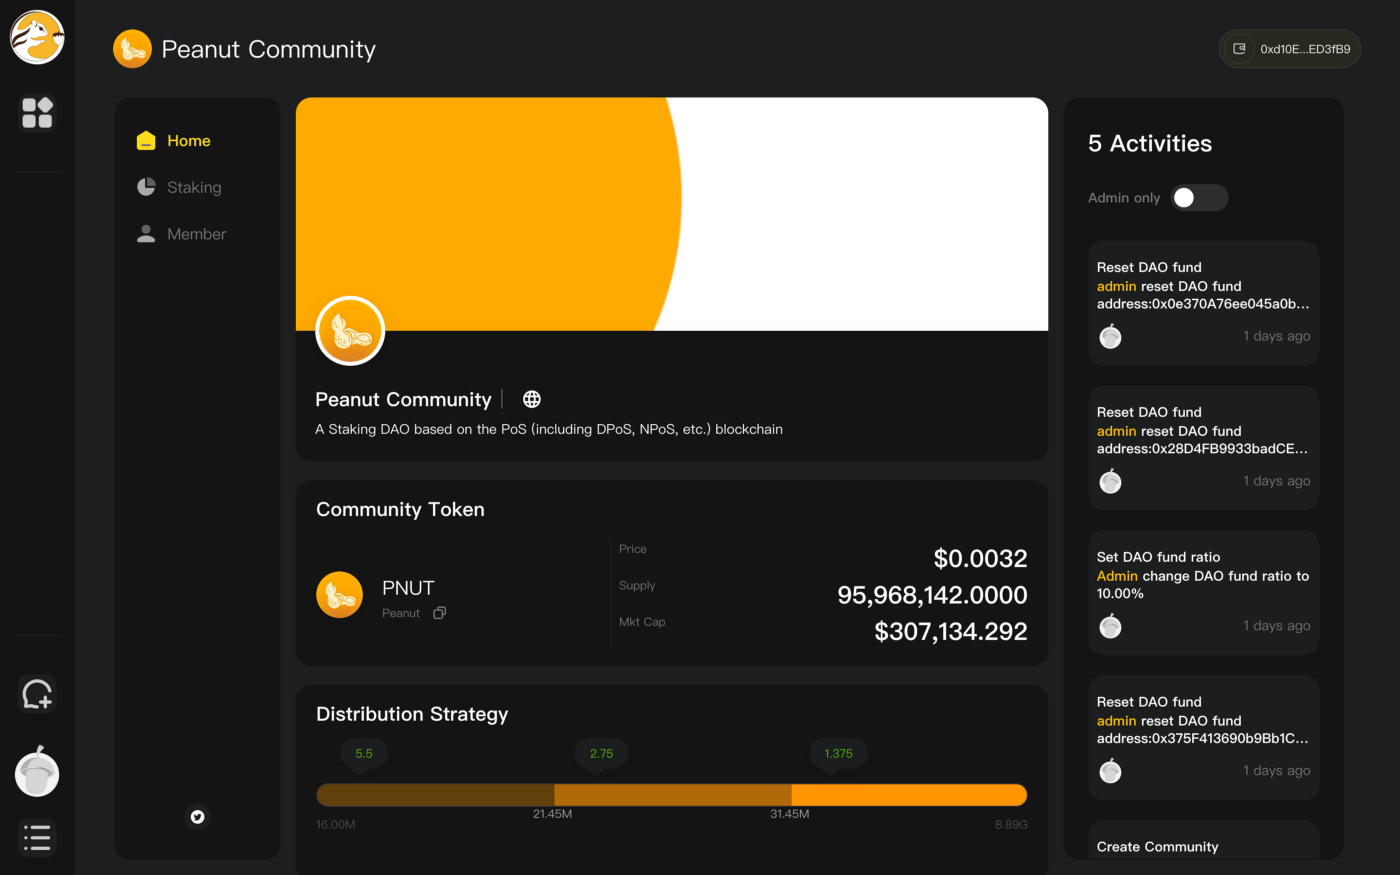
Task: Click the 2.75 distribution label bubble
Action: 601,754
